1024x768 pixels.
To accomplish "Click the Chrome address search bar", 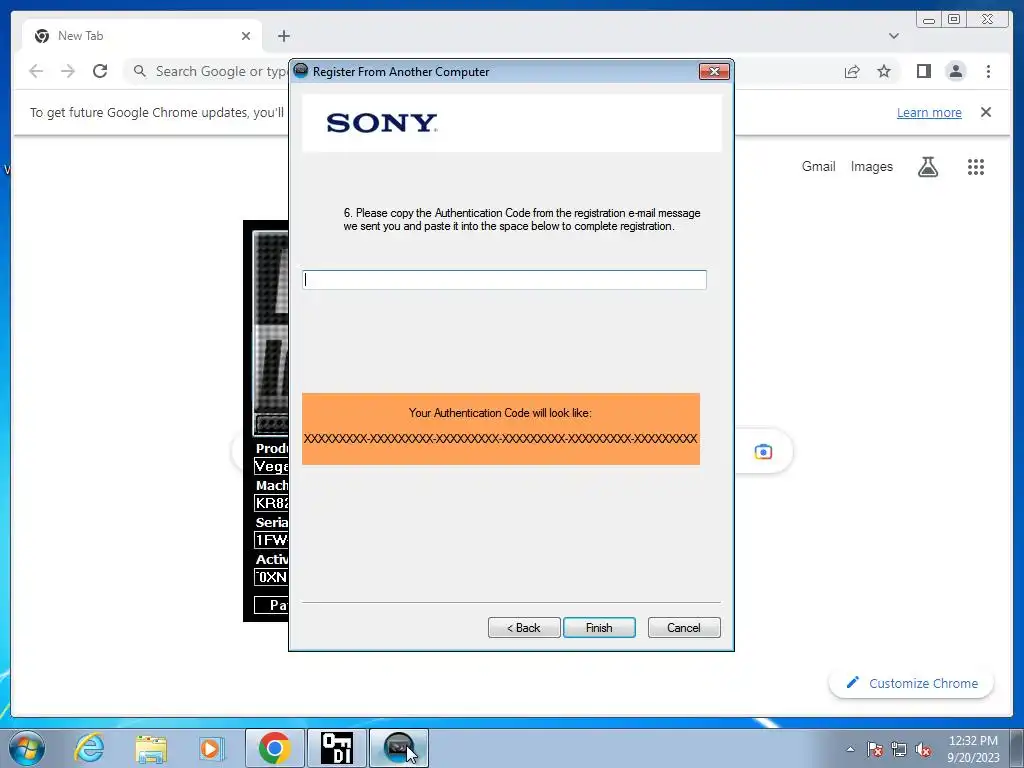I will (x=209, y=71).
